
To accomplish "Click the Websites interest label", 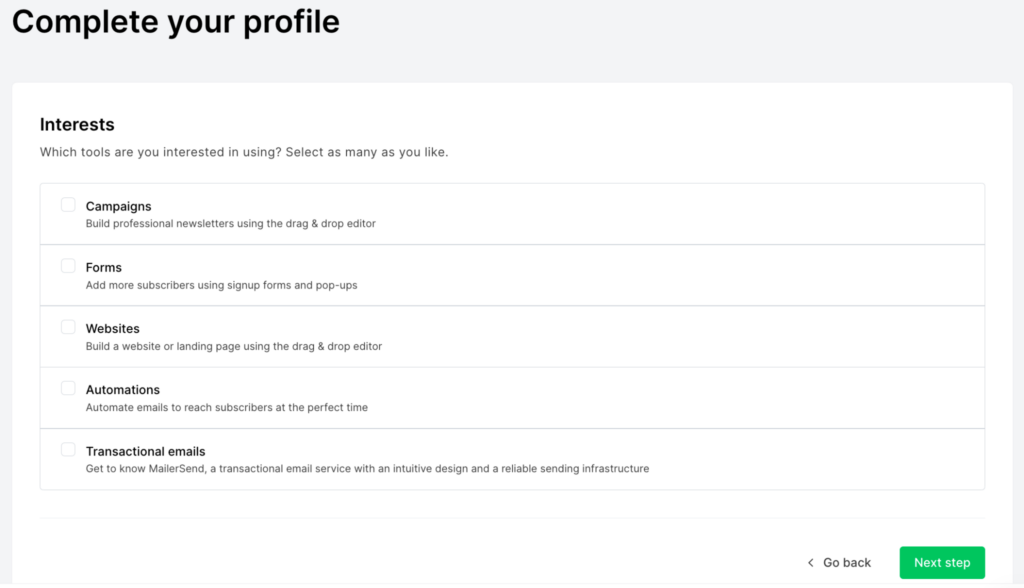I will (x=112, y=328).
